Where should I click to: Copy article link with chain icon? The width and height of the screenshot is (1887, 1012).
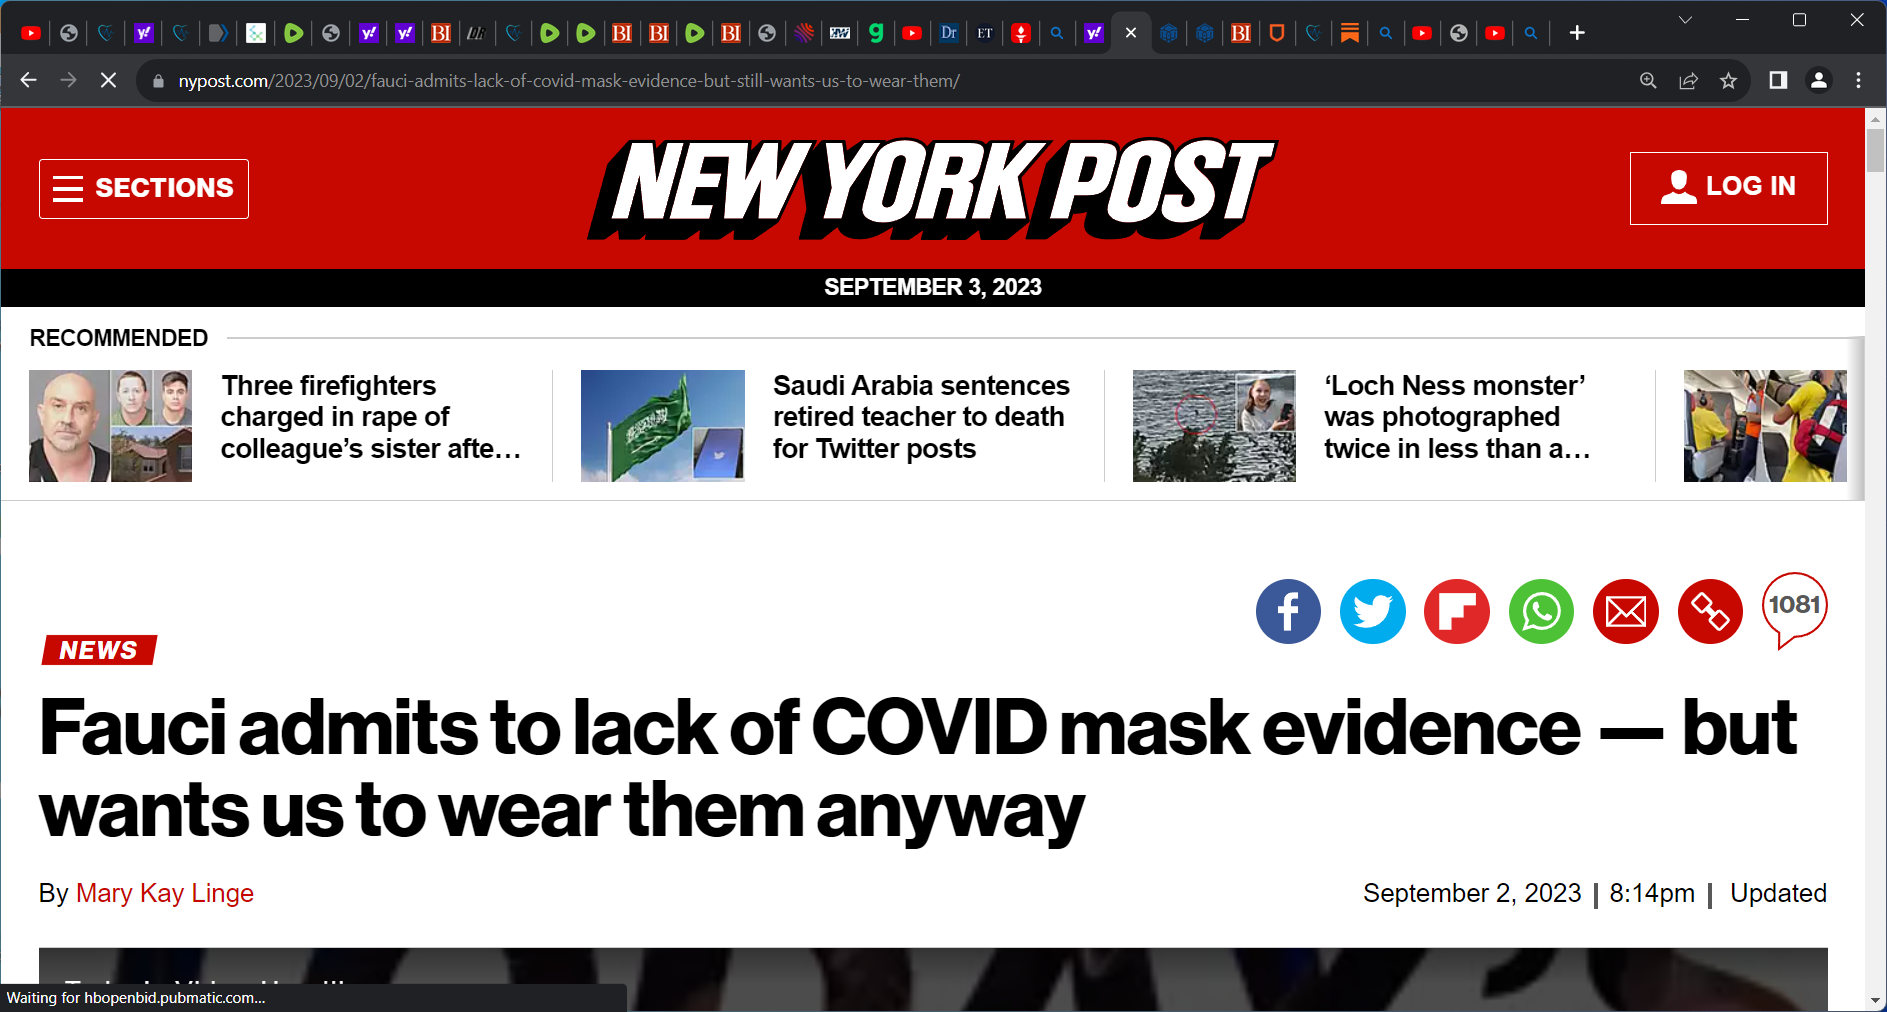point(1710,611)
